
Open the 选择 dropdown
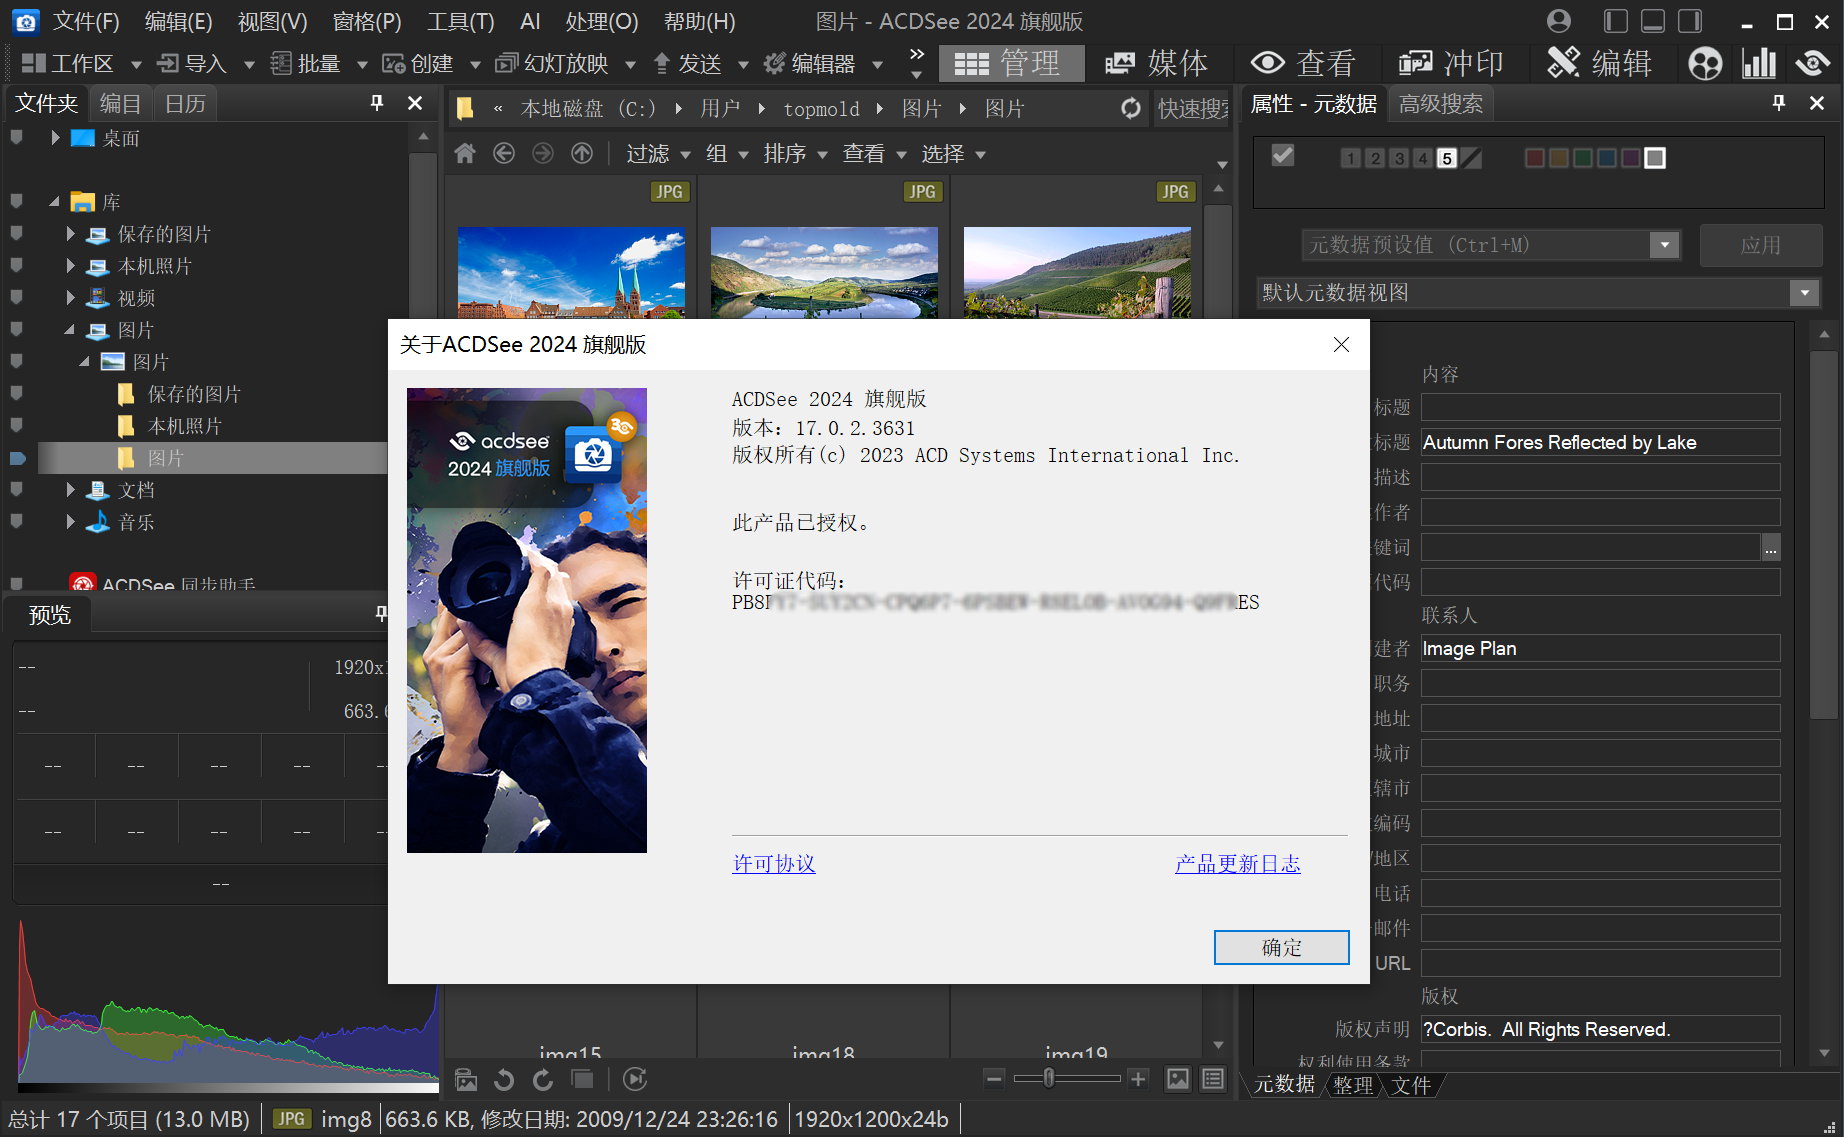(953, 154)
